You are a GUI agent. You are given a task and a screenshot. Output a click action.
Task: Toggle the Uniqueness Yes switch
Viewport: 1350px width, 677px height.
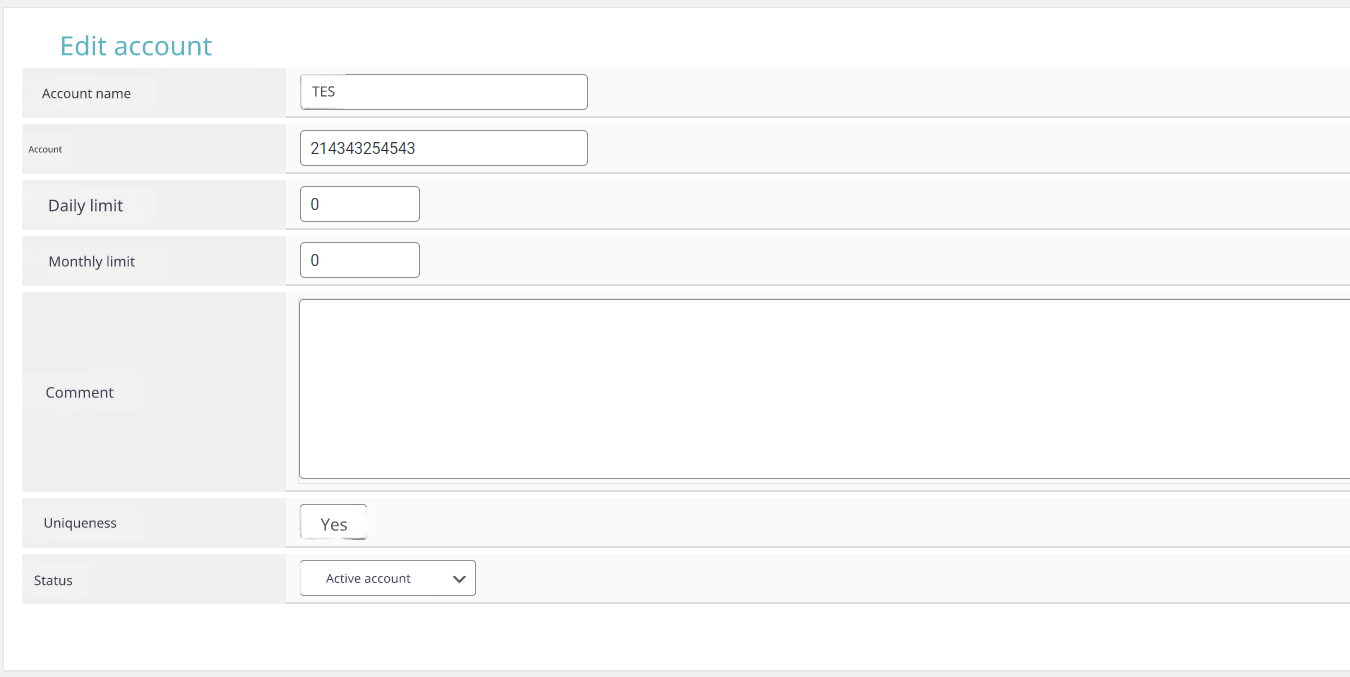[334, 523]
